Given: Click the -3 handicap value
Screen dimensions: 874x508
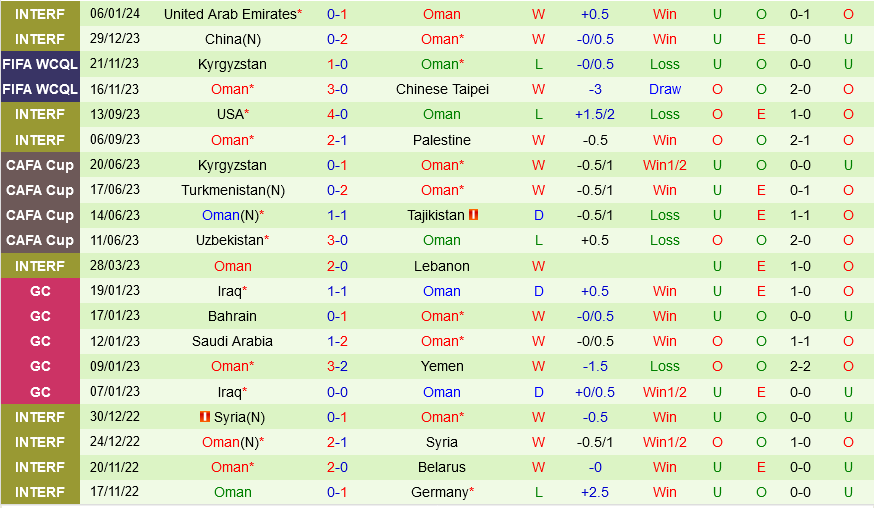Looking at the screenshot, I should [x=596, y=89].
